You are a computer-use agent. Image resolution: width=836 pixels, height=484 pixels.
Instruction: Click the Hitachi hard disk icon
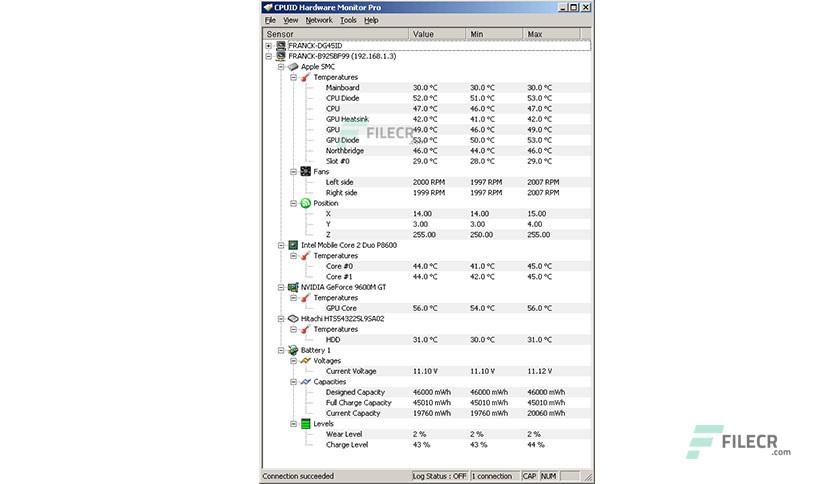pos(293,319)
